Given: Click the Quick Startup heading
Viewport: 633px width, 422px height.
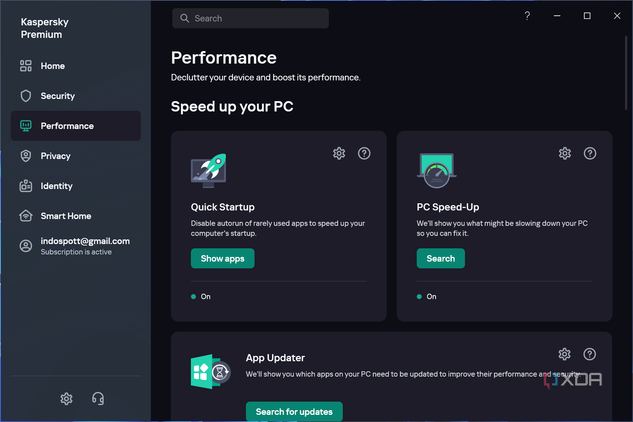Looking at the screenshot, I should coord(222,207).
